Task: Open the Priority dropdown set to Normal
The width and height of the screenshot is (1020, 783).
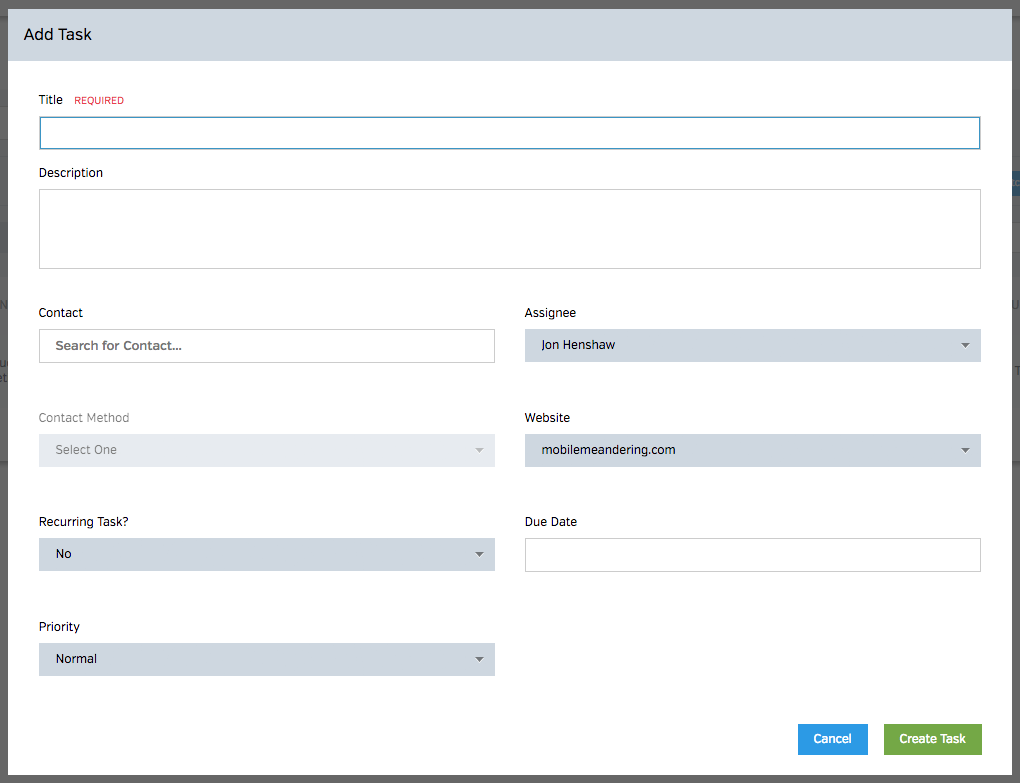Action: (266, 659)
